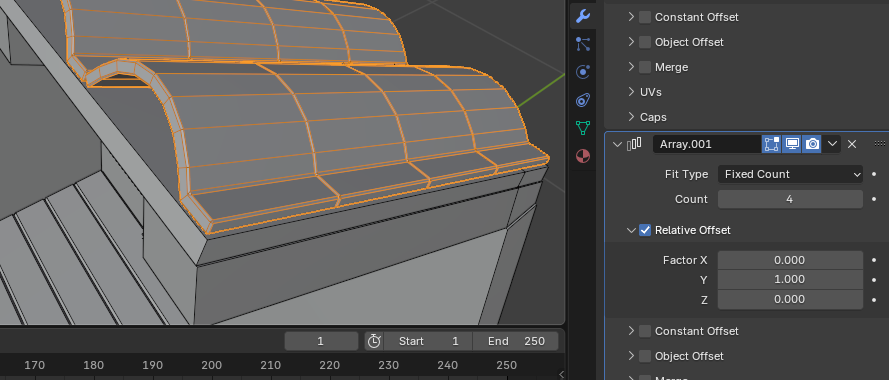This screenshot has height=380, width=889.
Task: Open the Particles properties tab
Action: [x=583, y=44]
